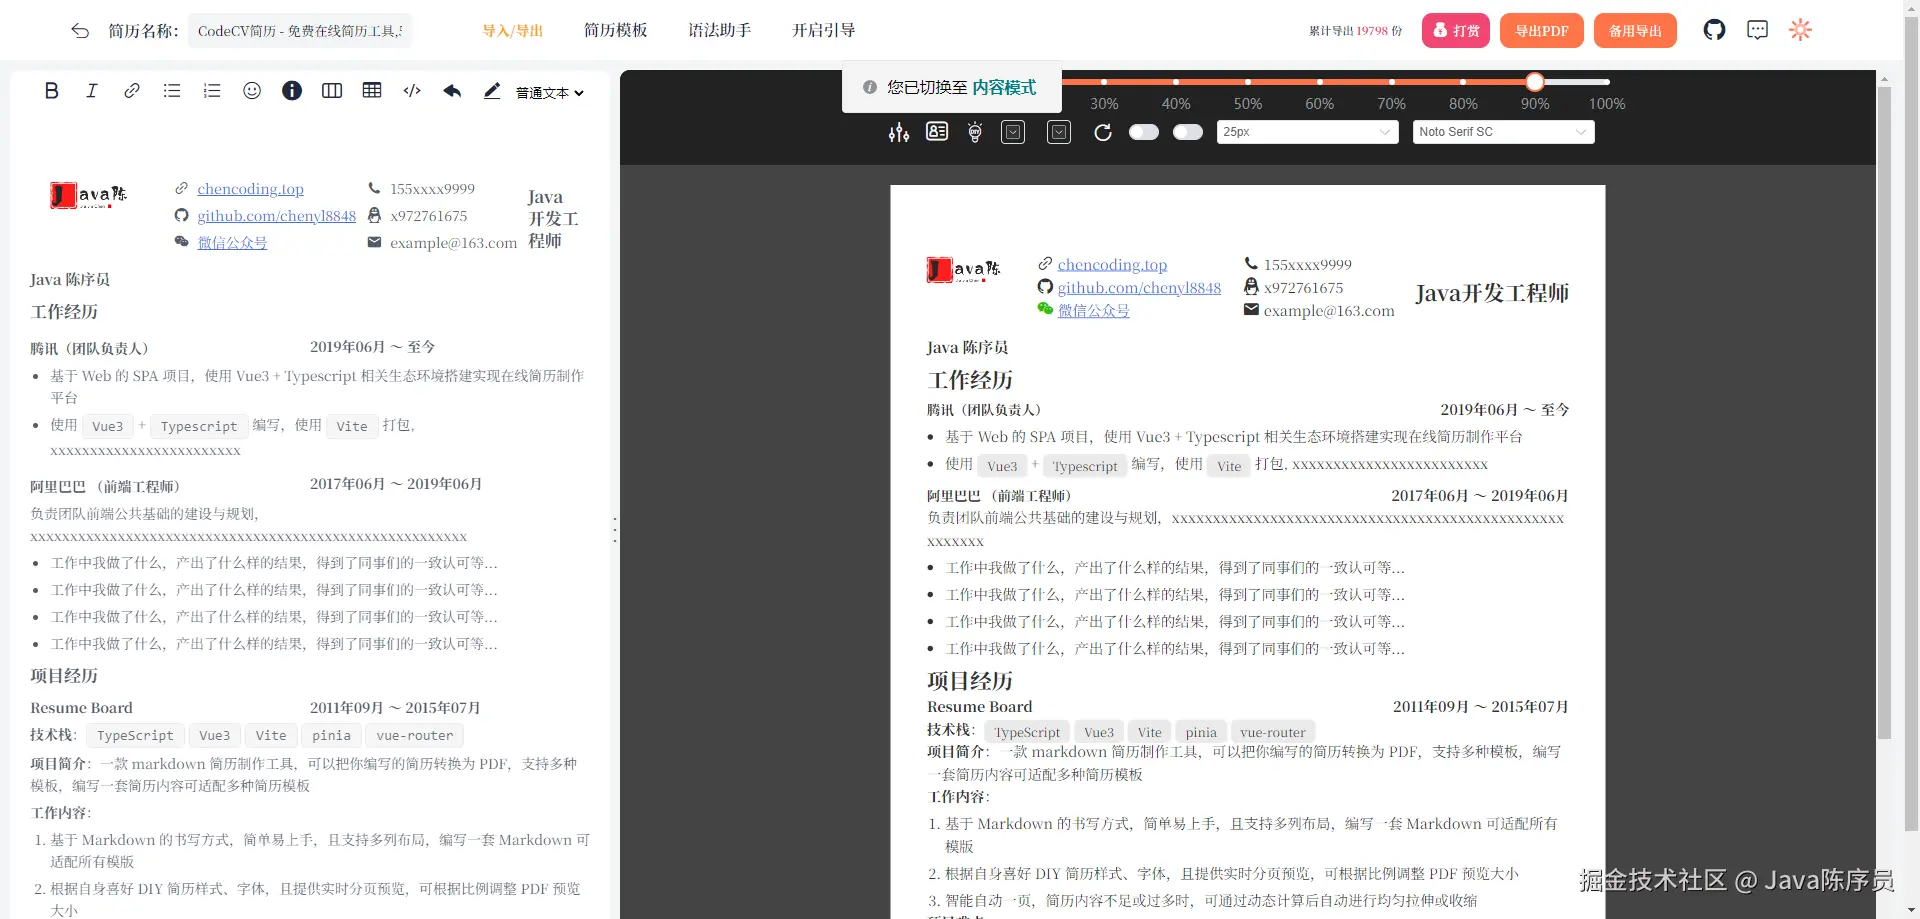The height and width of the screenshot is (919, 1920).
Task: Open chencoding.top link in the resume preview
Action: 1112,265
